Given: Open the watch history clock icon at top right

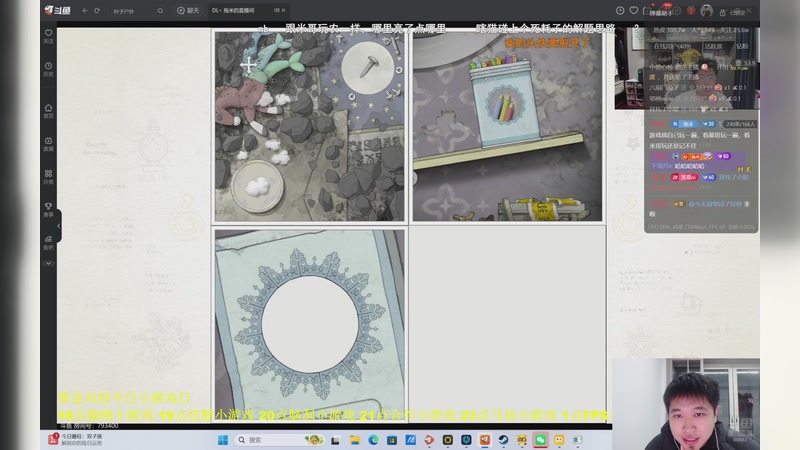Looking at the screenshot, I should click(x=620, y=10).
